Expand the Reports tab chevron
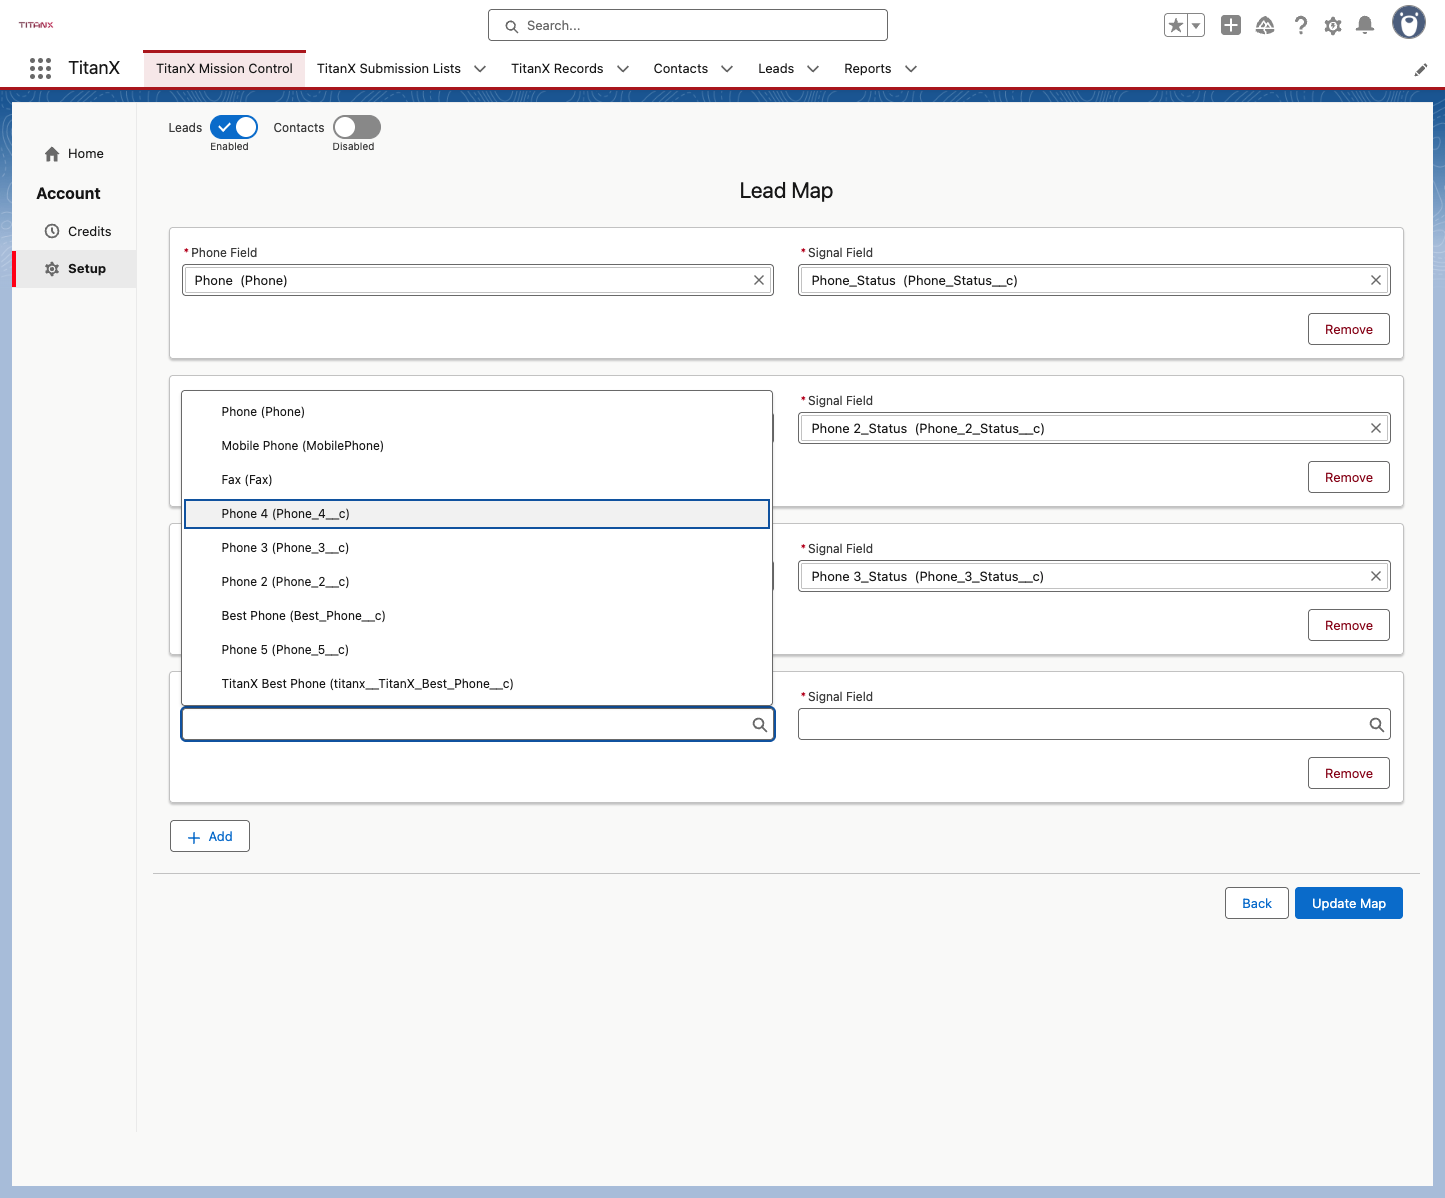 point(911,69)
